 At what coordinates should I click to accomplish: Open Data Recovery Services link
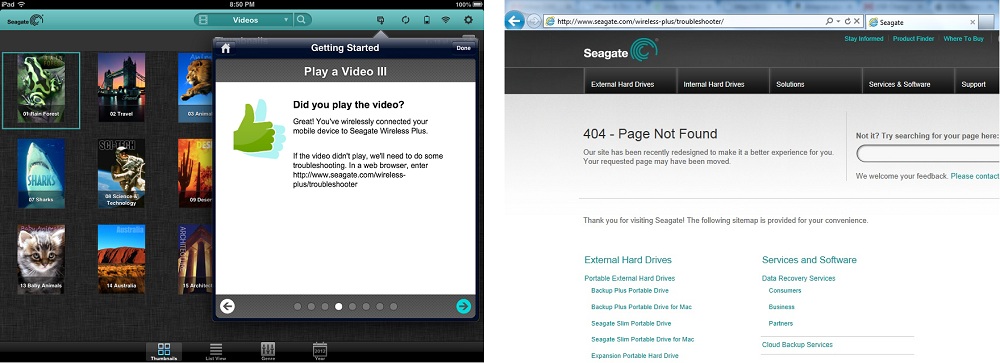click(x=798, y=278)
